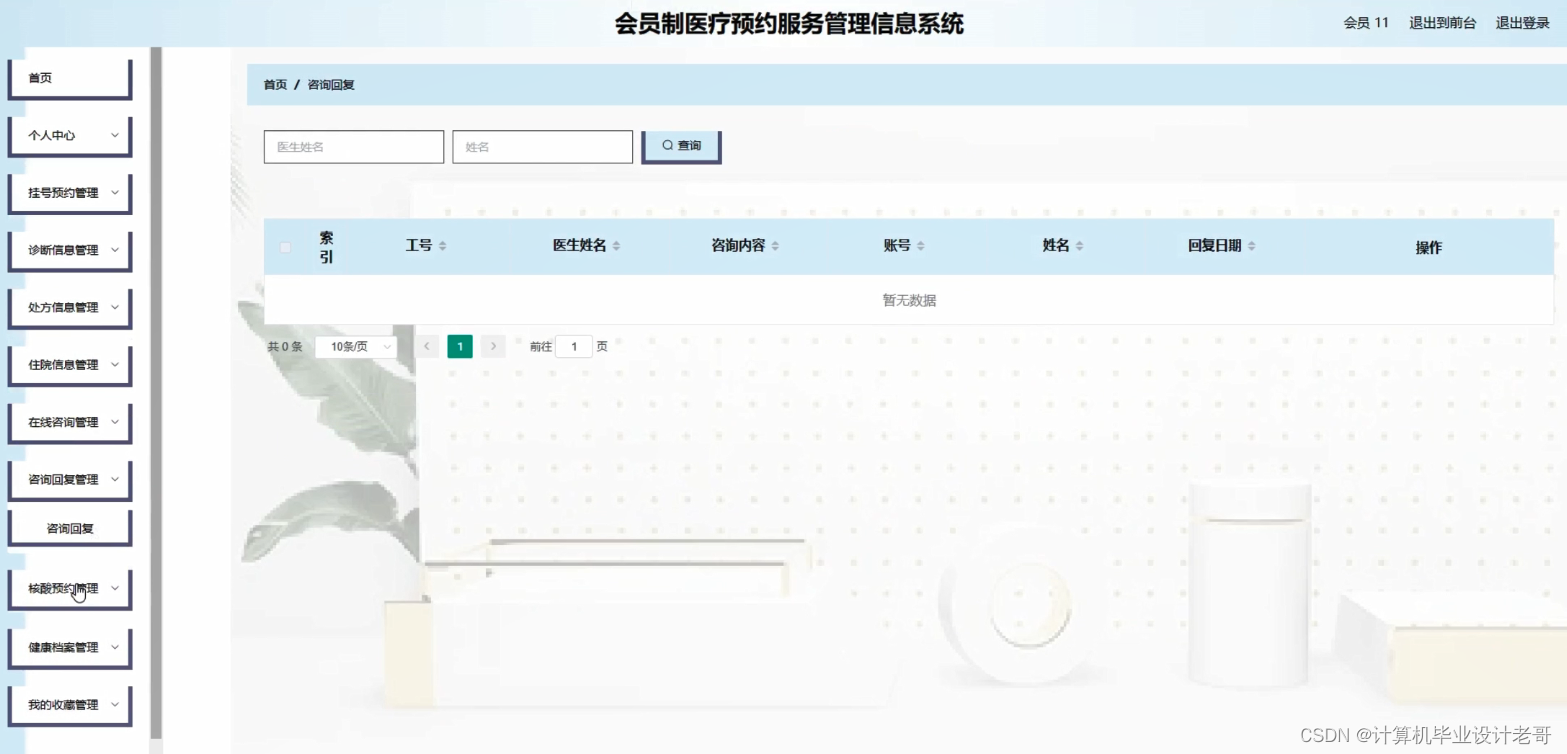
Task: Sort by 医生姓名 column arrows
Action: (x=616, y=246)
